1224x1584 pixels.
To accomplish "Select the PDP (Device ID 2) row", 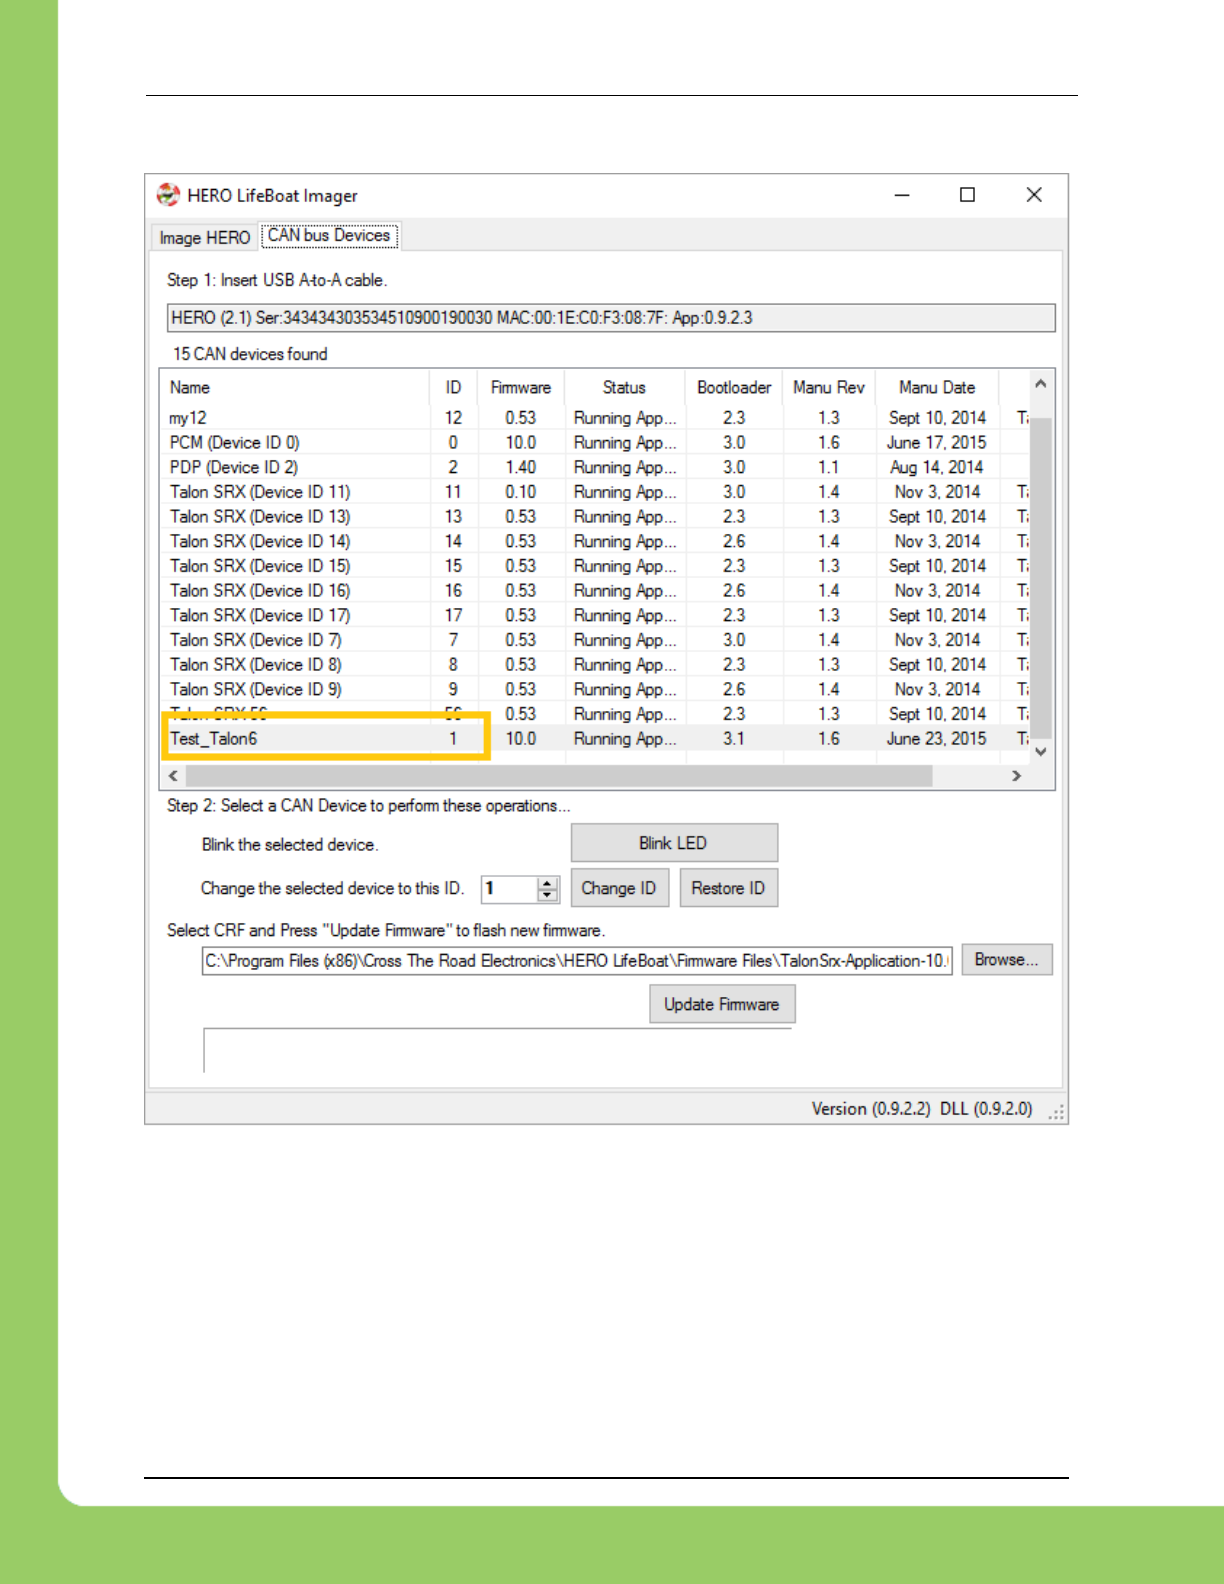I will click(595, 467).
